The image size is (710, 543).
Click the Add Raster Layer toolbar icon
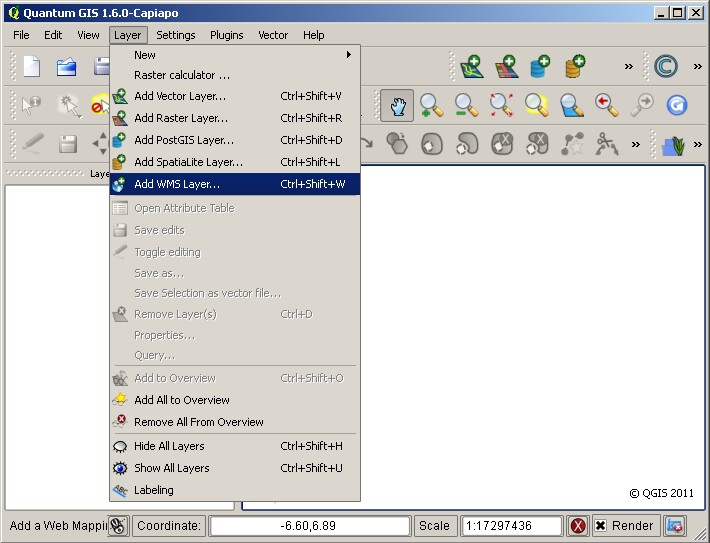pos(506,67)
